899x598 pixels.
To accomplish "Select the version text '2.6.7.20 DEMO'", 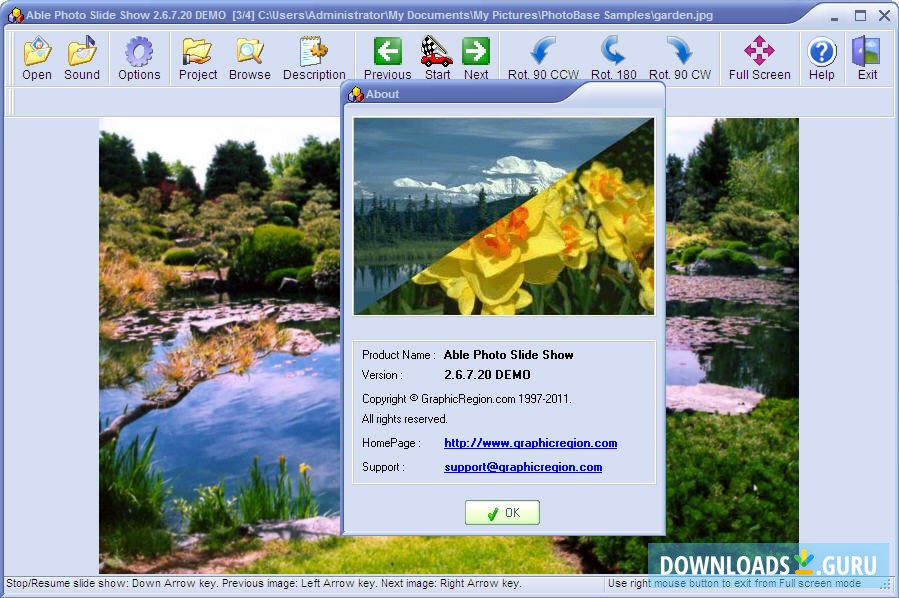I will 487,374.
